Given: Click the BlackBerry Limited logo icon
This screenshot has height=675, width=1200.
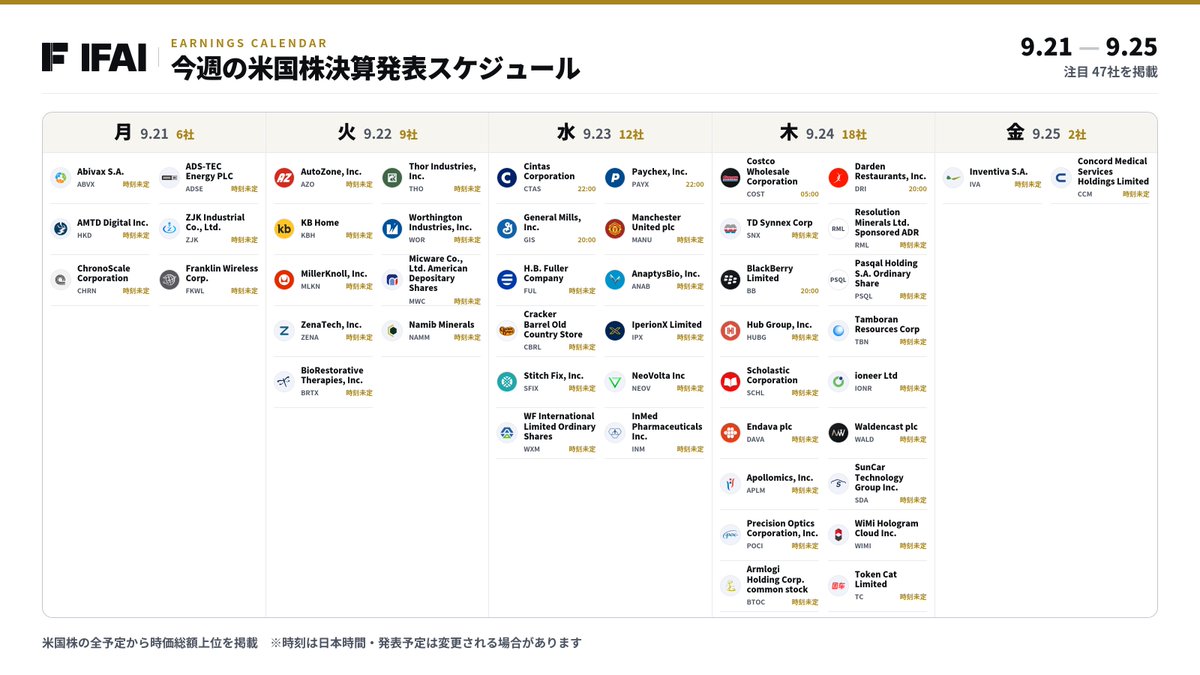Looking at the screenshot, I should click(x=730, y=279).
